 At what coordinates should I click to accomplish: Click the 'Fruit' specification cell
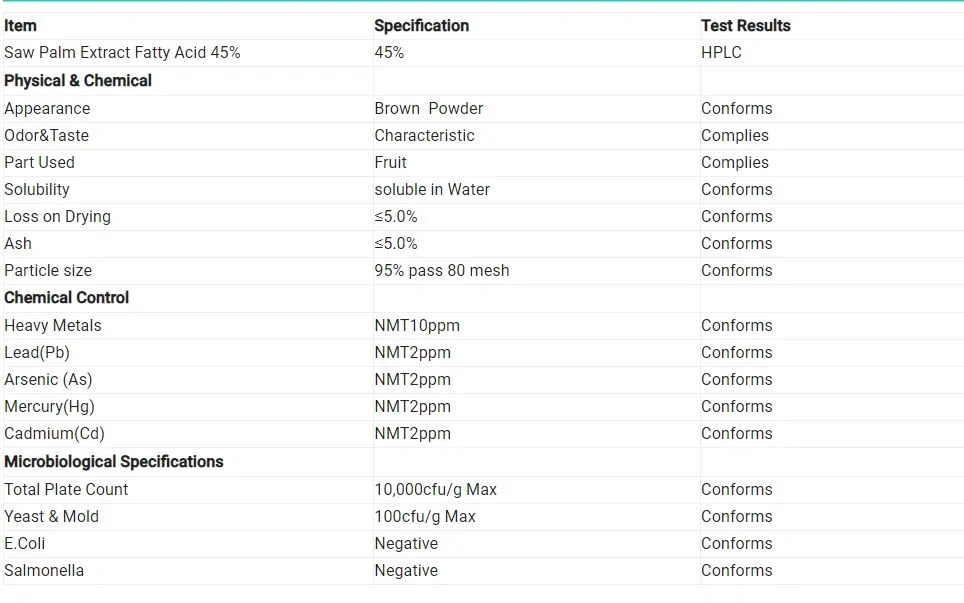(390, 163)
